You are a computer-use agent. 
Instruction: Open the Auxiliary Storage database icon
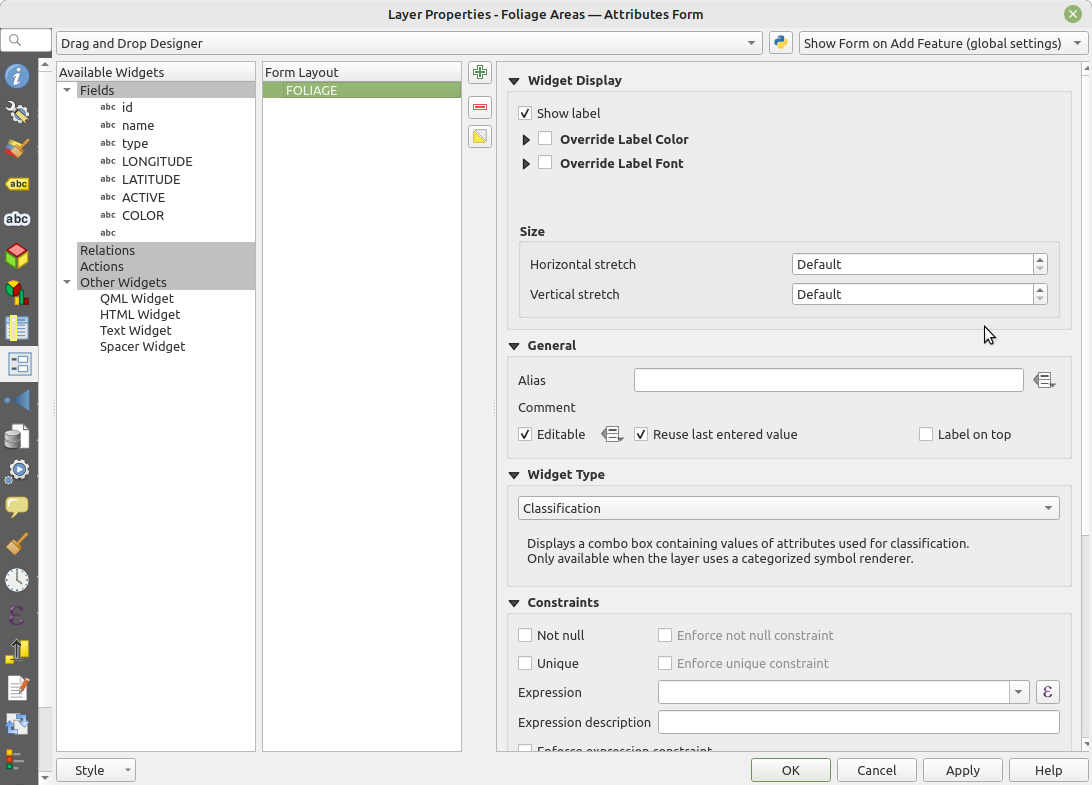point(19,435)
